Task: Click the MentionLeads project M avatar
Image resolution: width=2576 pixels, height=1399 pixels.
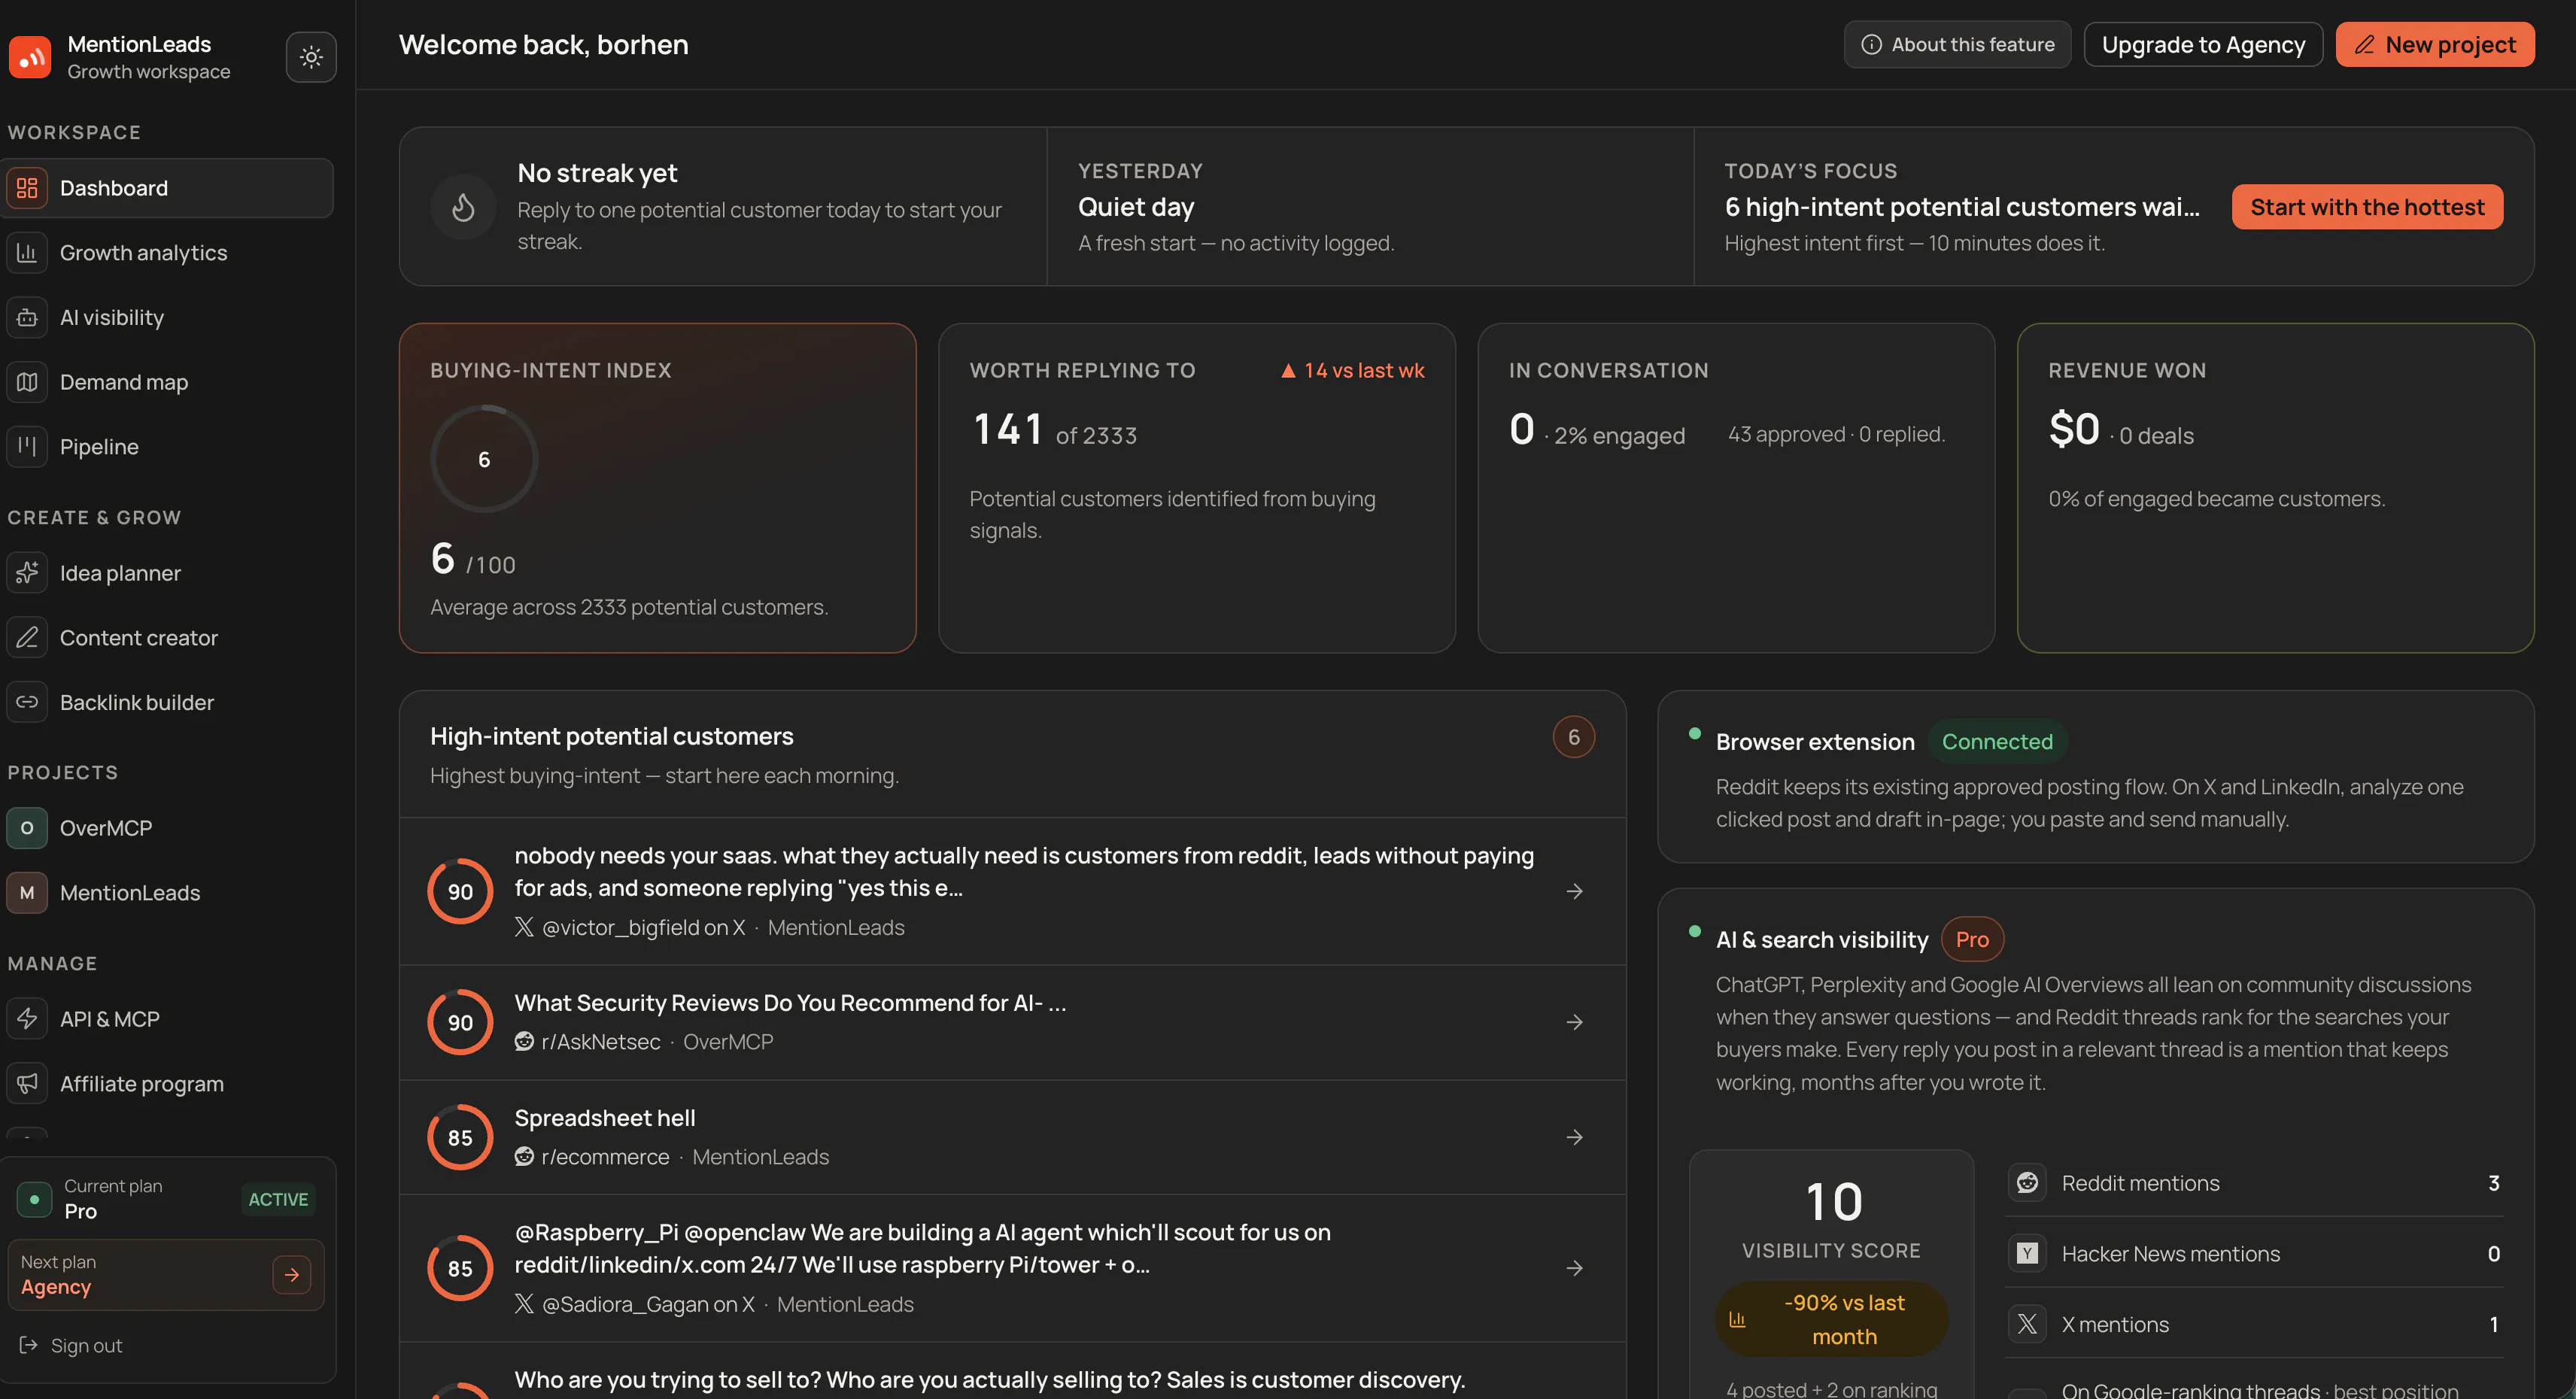Action: point(27,893)
